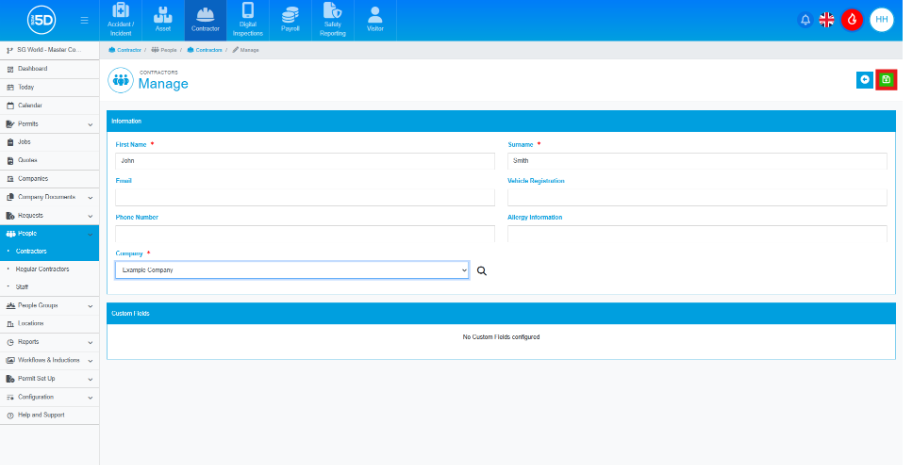Open the notifications bell
The height and width of the screenshot is (465, 903).
coord(805,20)
